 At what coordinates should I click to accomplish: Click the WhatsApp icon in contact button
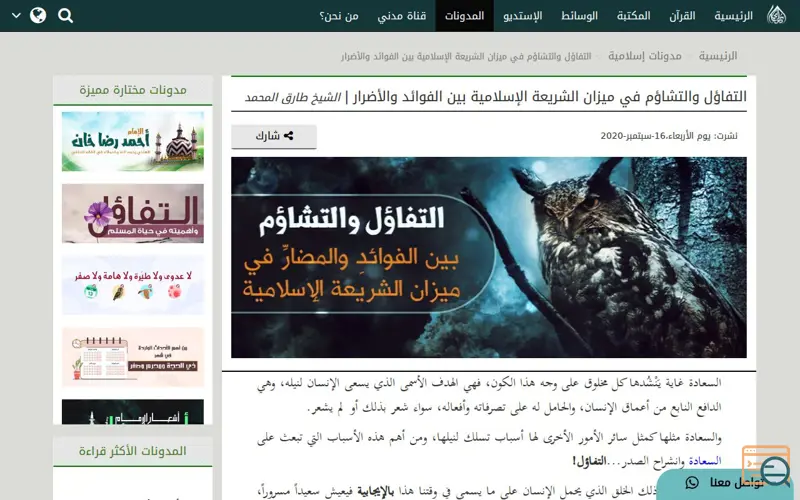point(692,483)
